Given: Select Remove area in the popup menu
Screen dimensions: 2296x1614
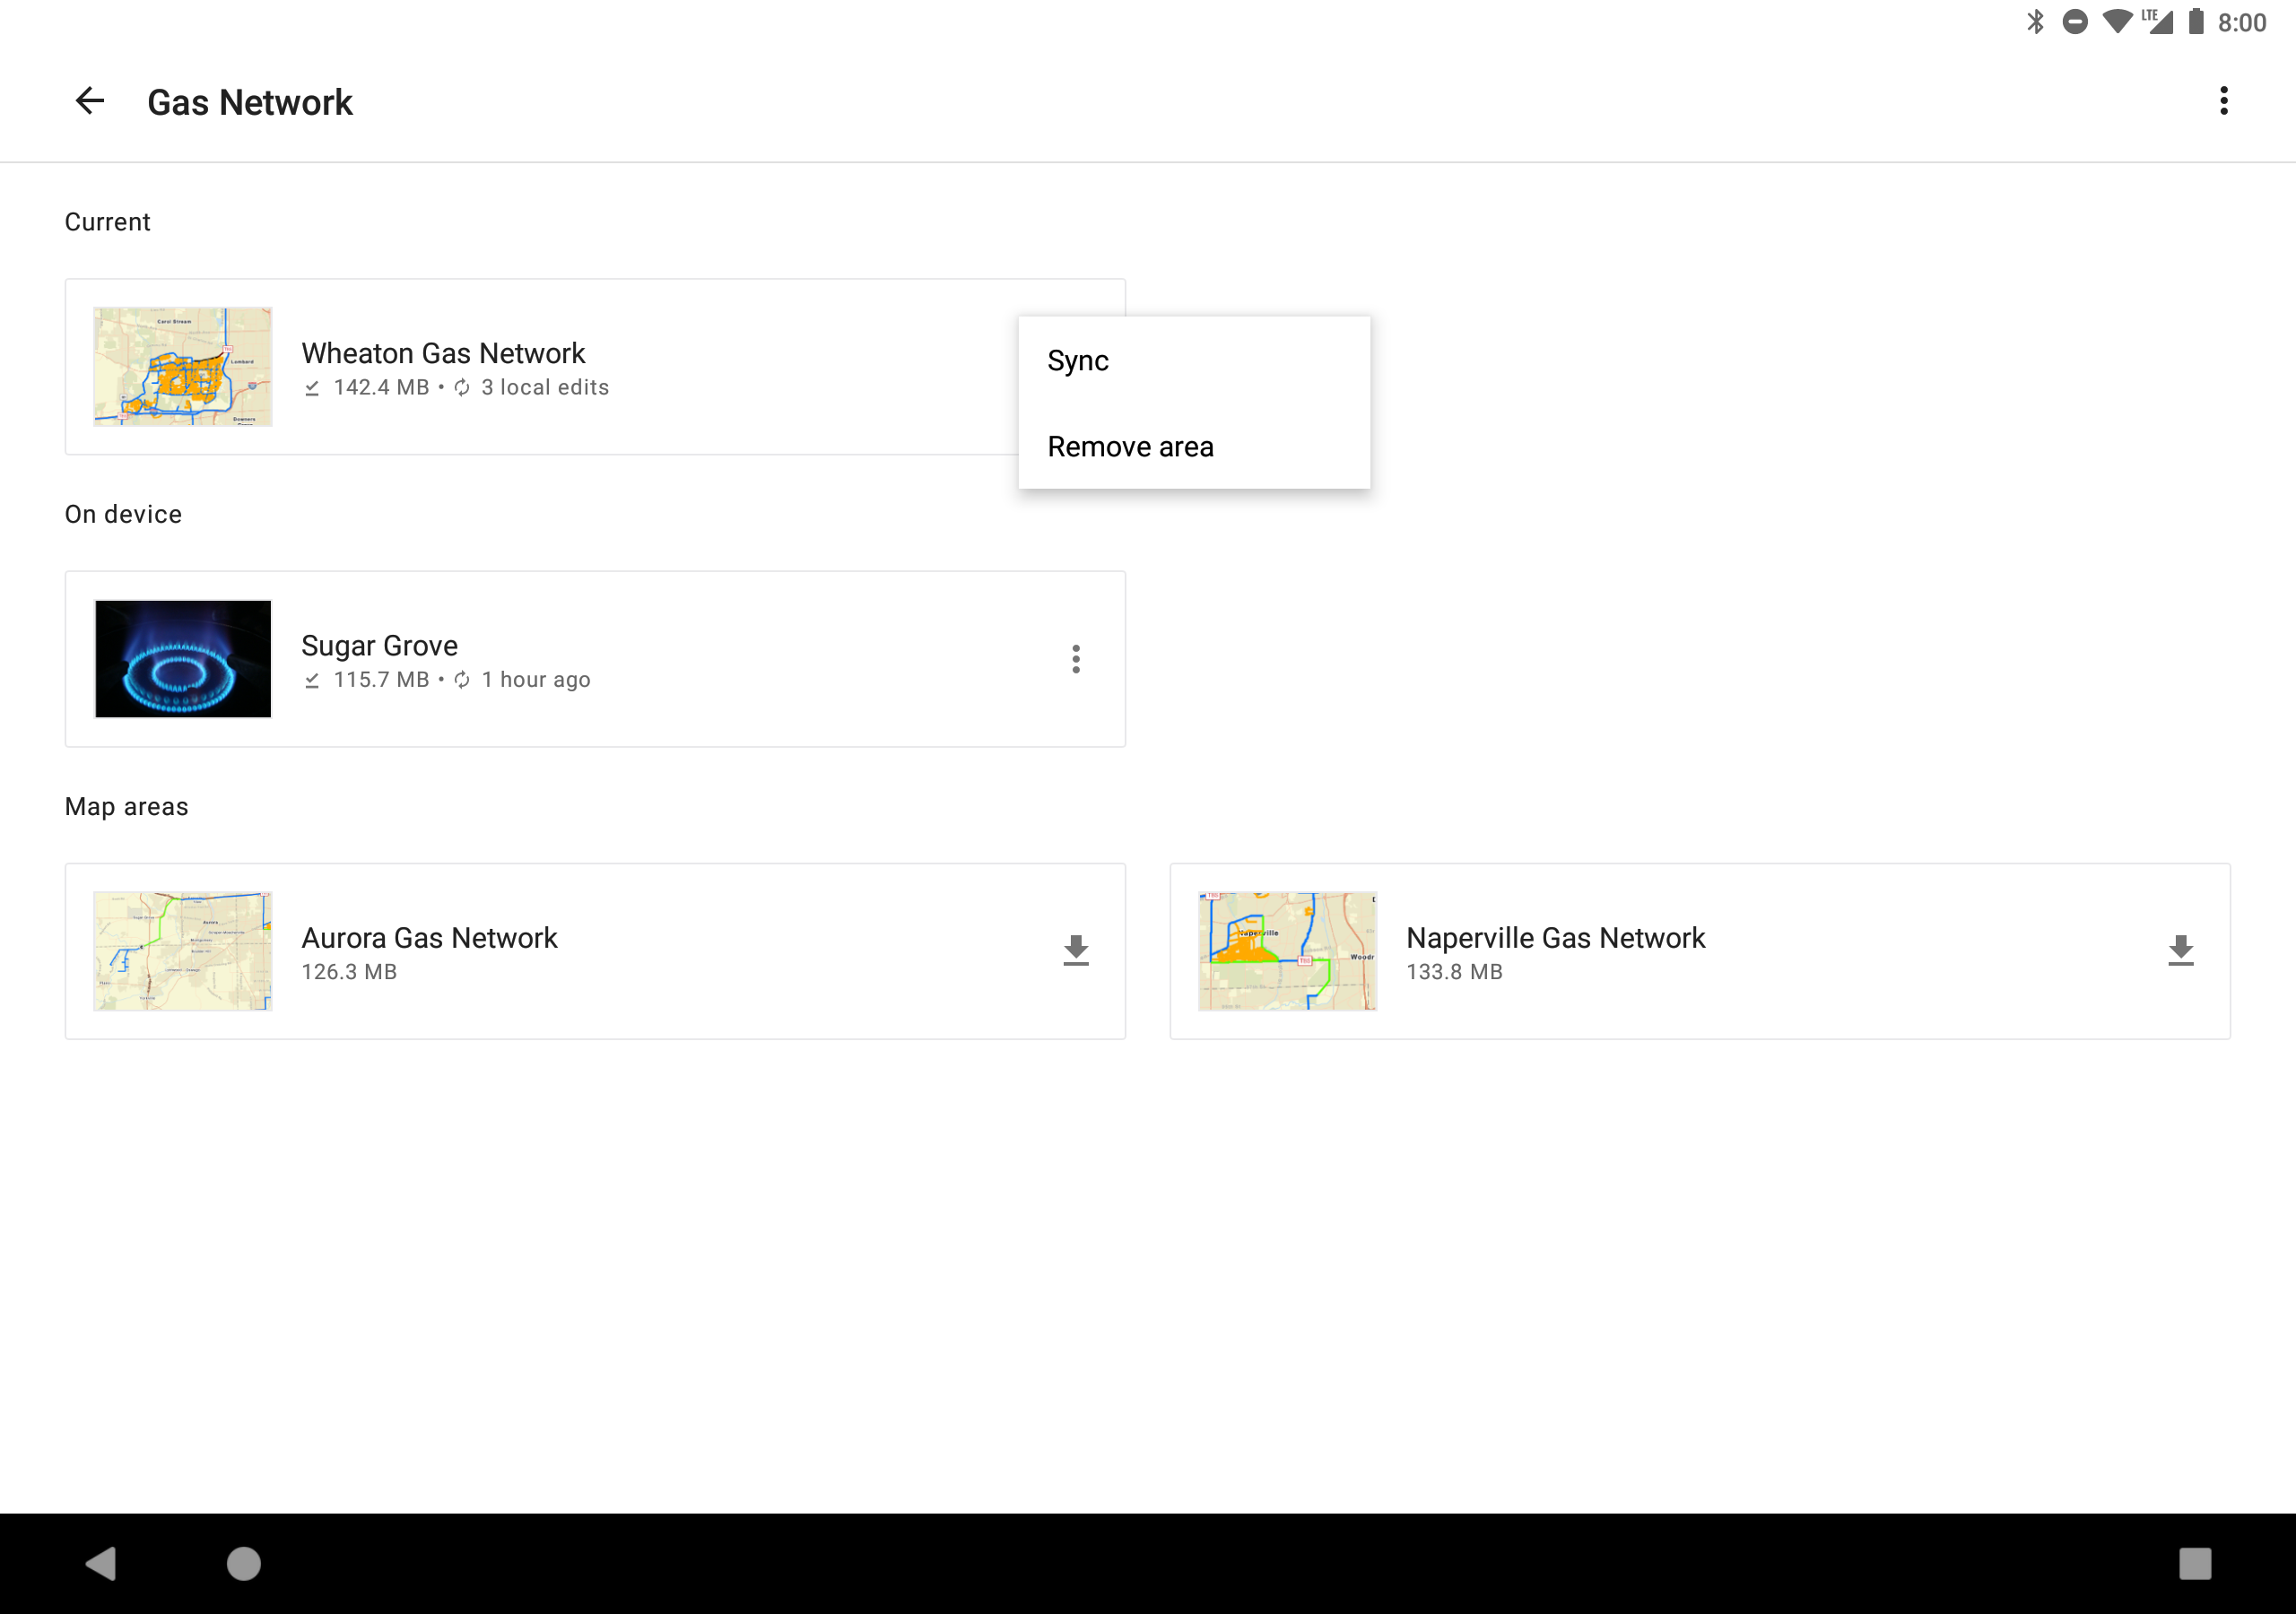Looking at the screenshot, I should (x=1194, y=447).
